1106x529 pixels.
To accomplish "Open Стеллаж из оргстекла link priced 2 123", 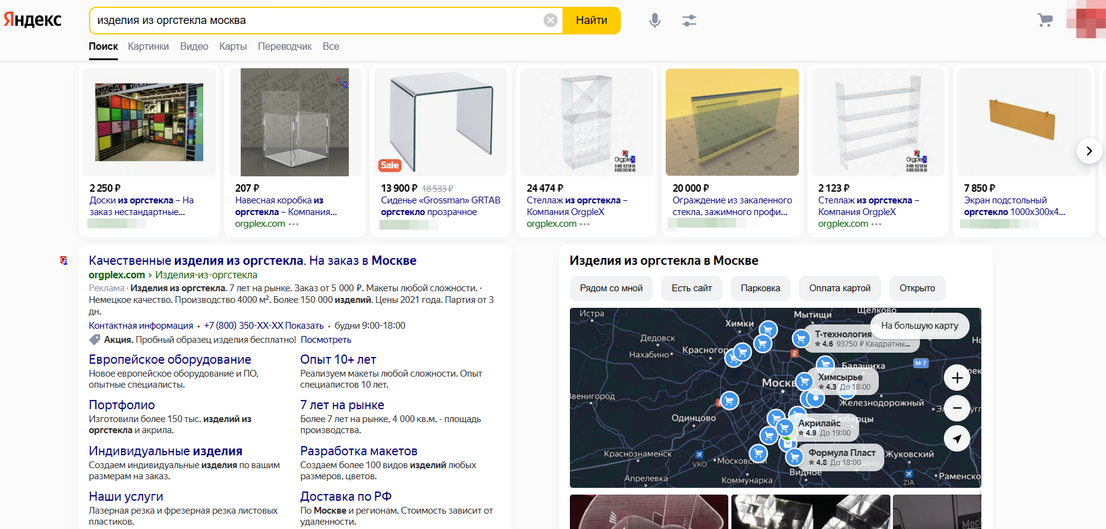I will [x=868, y=206].
